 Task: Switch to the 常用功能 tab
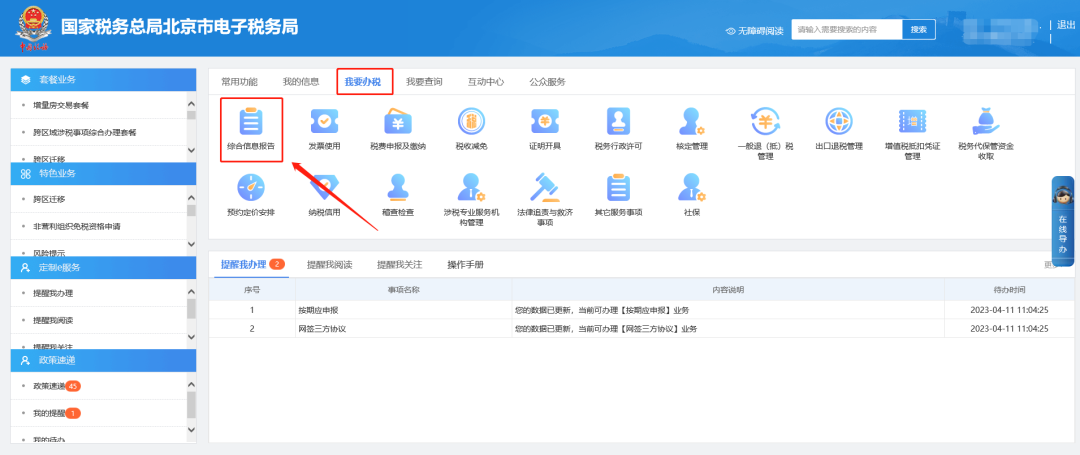click(x=239, y=82)
